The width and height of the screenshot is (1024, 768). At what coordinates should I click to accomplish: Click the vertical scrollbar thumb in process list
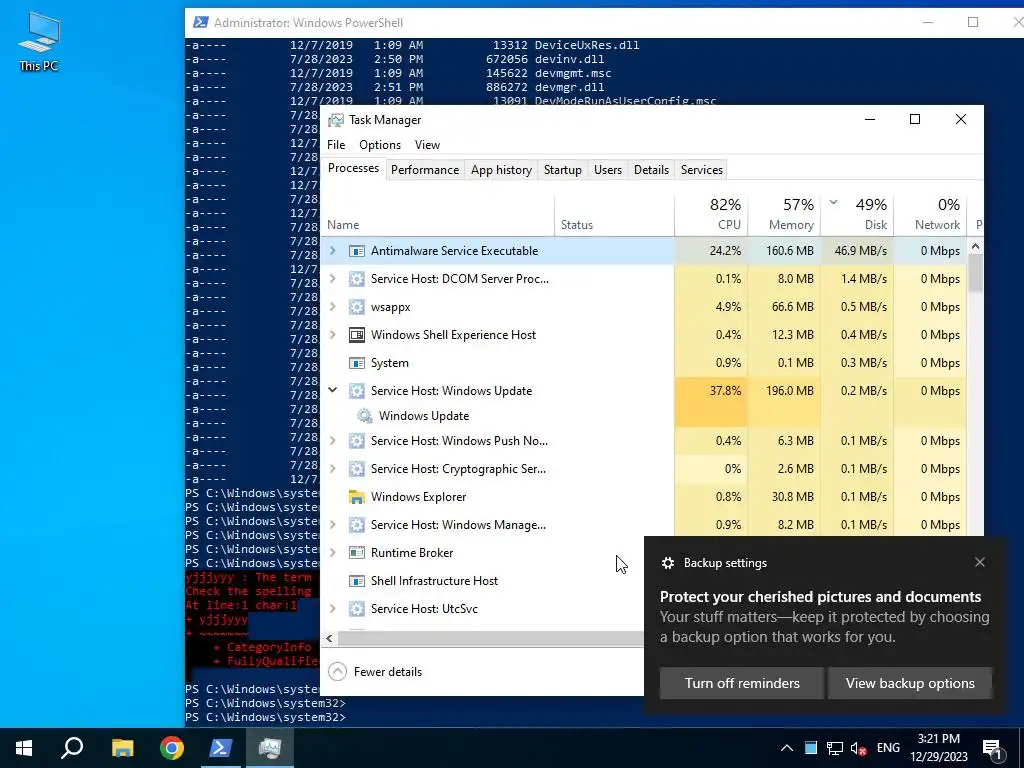[x=975, y=273]
